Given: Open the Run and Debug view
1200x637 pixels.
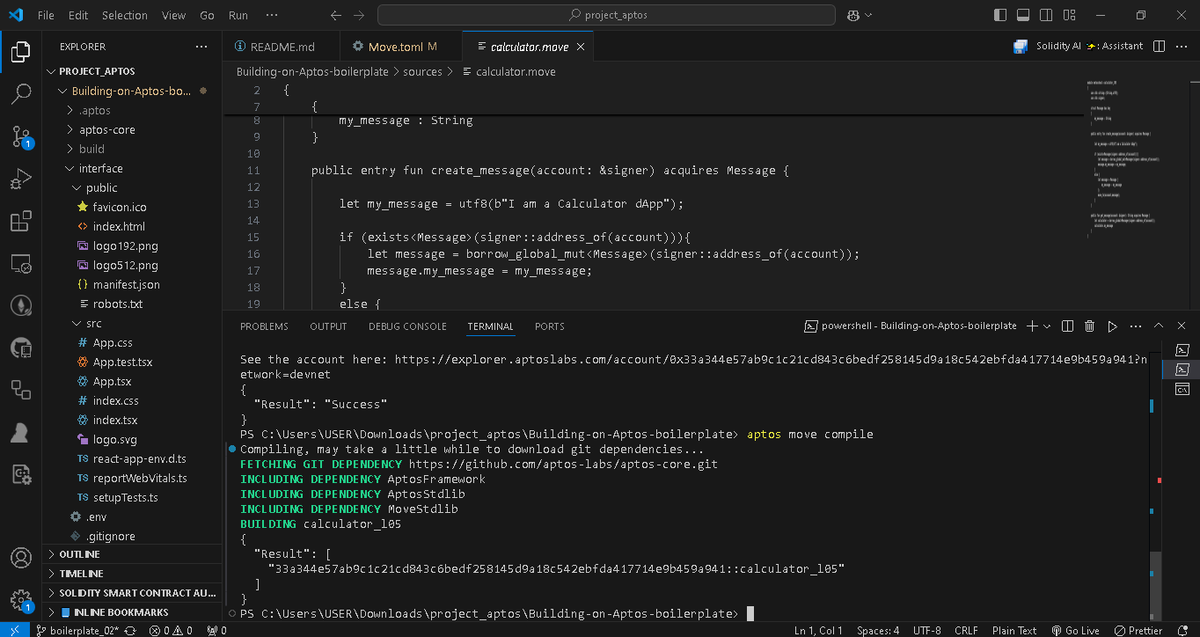Looking at the screenshot, I should (x=21, y=180).
